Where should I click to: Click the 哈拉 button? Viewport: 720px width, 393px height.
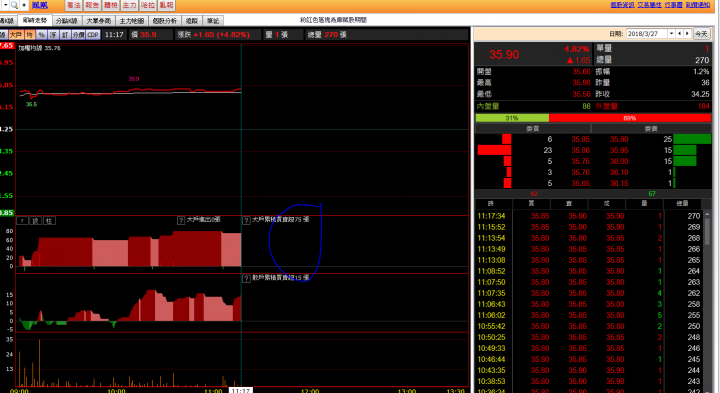(148, 5)
